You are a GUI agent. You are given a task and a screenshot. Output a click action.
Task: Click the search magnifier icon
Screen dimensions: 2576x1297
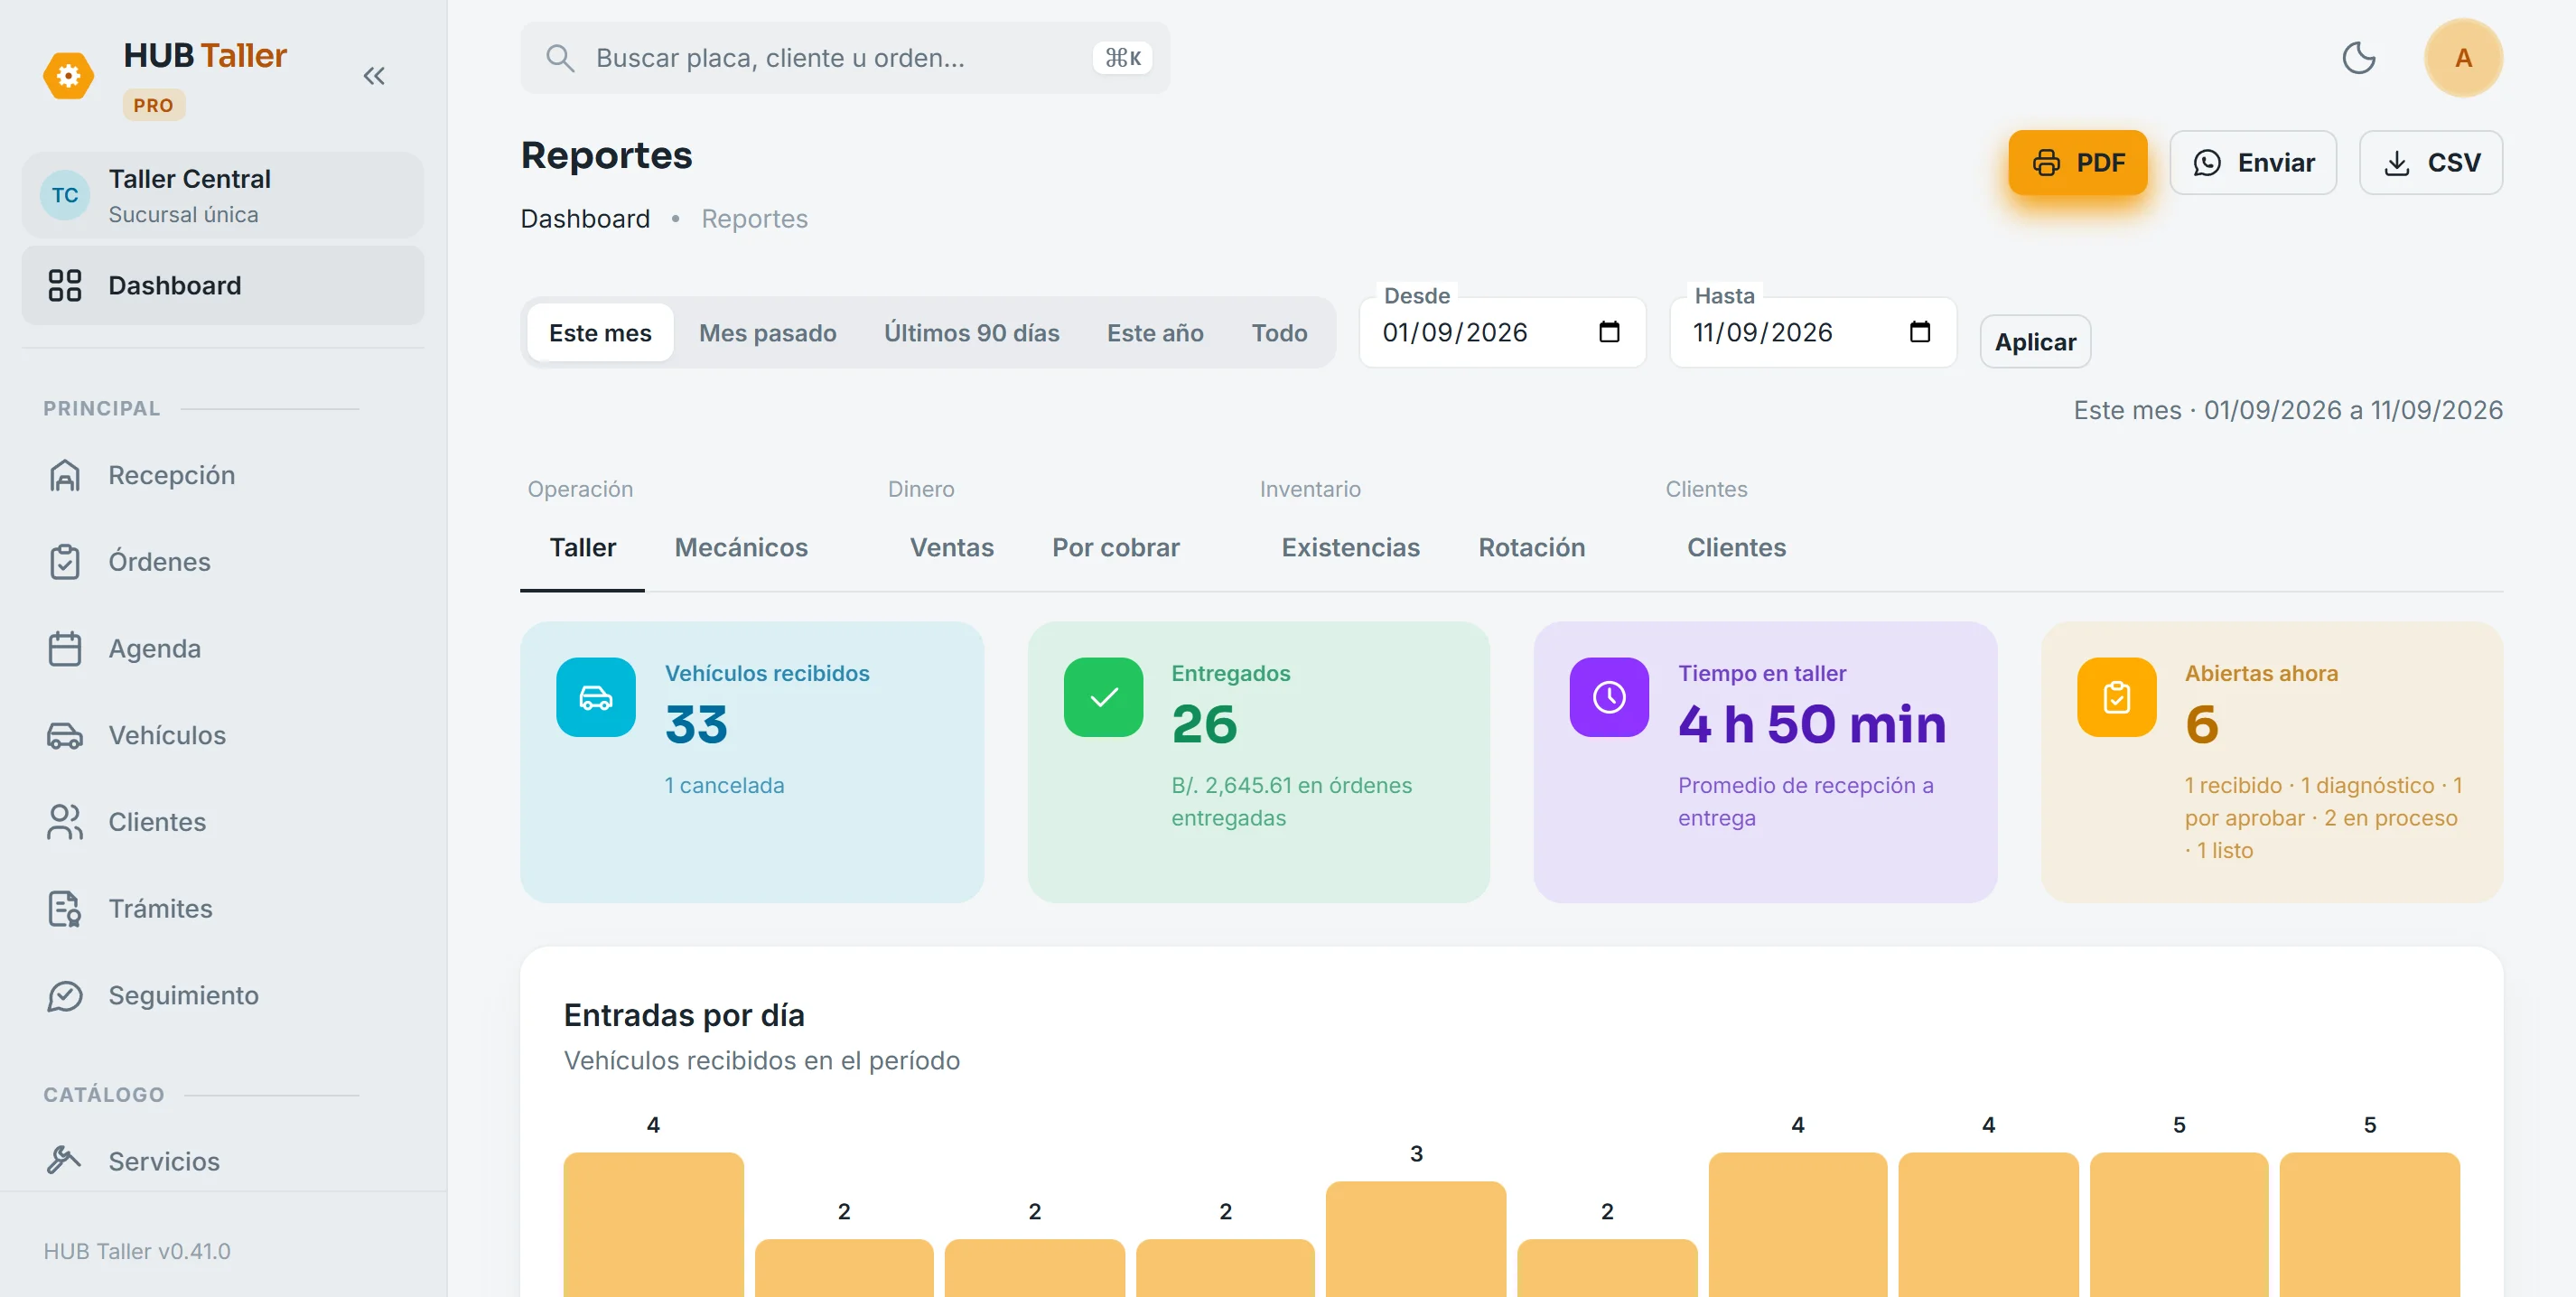click(x=560, y=58)
